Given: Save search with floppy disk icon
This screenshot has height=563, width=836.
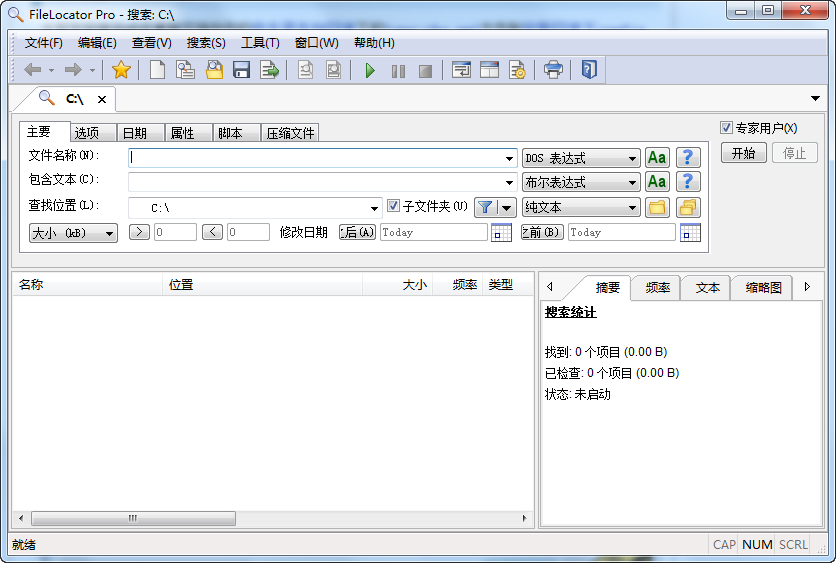Looking at the screenshot, I should (x=242, y=70).
